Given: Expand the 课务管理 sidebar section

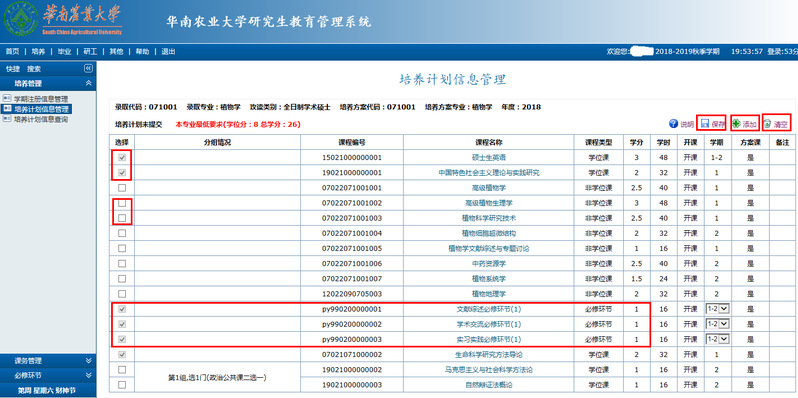Looking at the screenshot, I should click(48, 361).
